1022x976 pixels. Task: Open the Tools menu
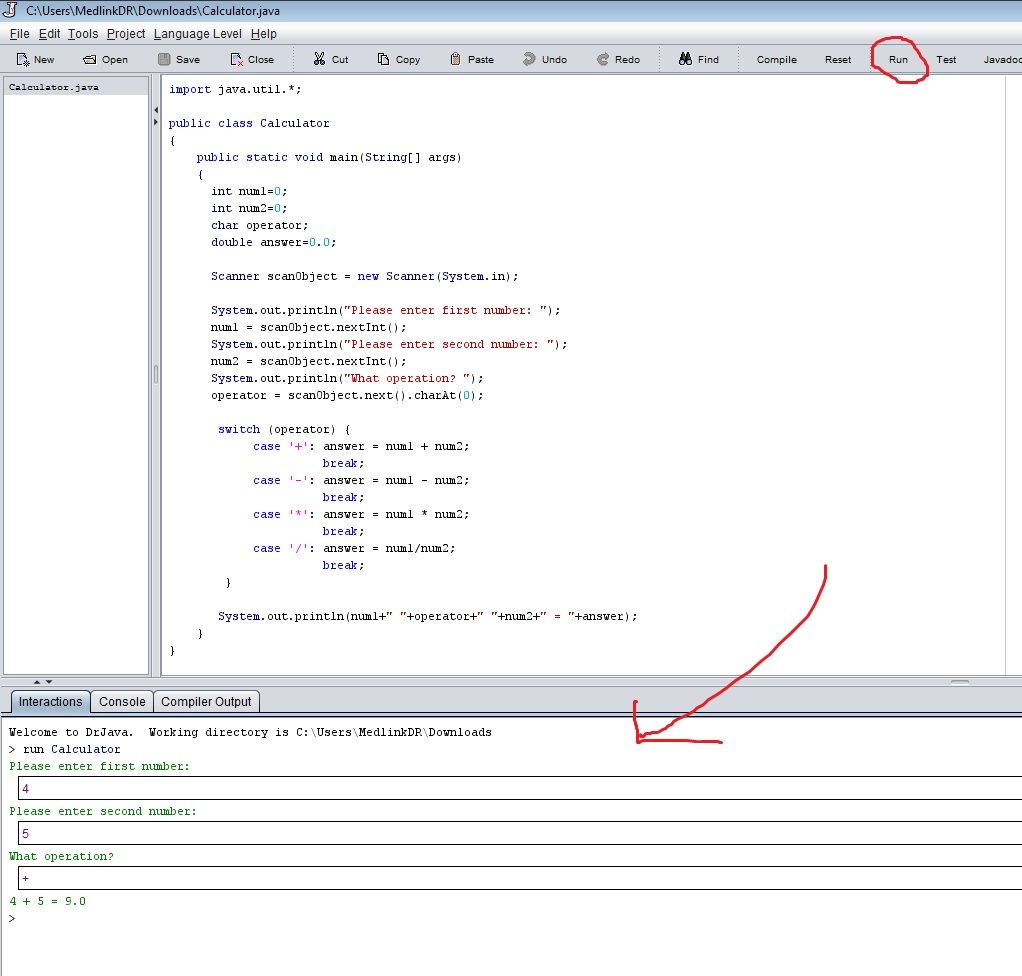[x=83, y=34]
